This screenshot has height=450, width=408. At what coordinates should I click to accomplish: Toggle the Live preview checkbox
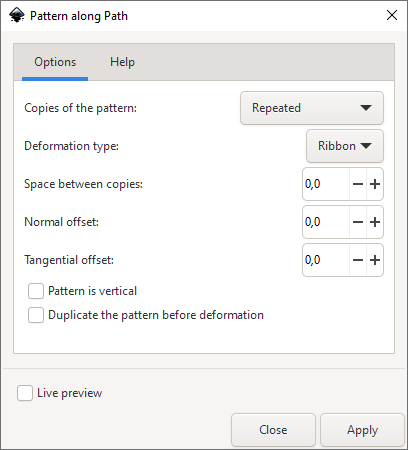pos(25,393)
